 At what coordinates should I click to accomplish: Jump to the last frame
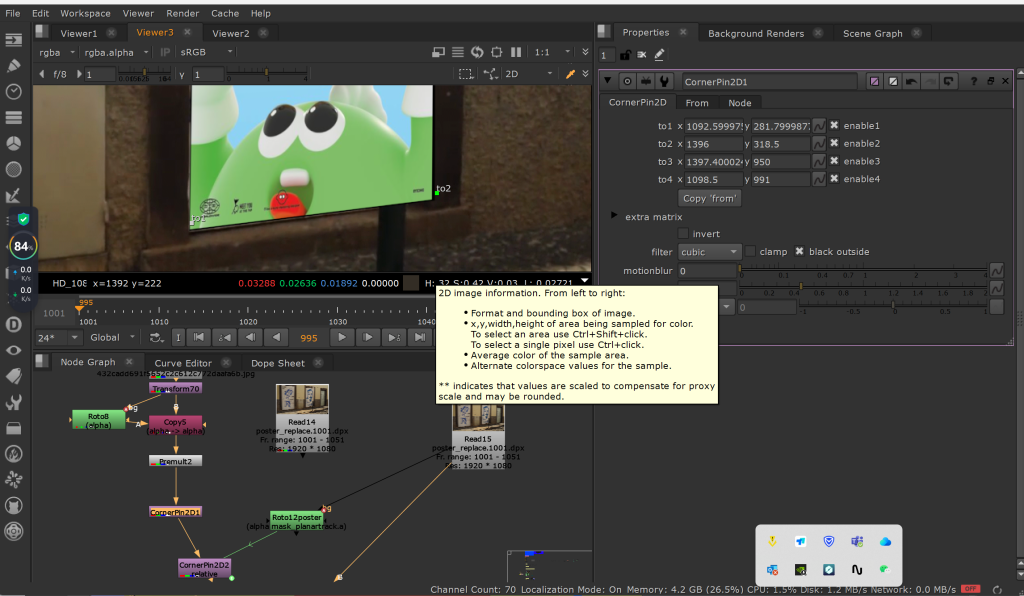click(420, 337)
